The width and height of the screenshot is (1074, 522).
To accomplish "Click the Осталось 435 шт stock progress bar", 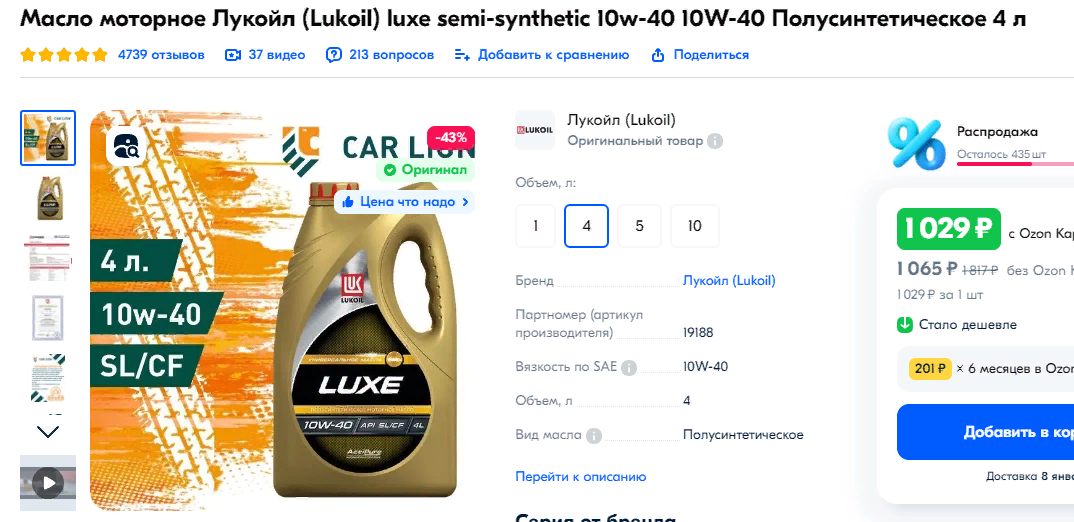I will (1015, 164).
